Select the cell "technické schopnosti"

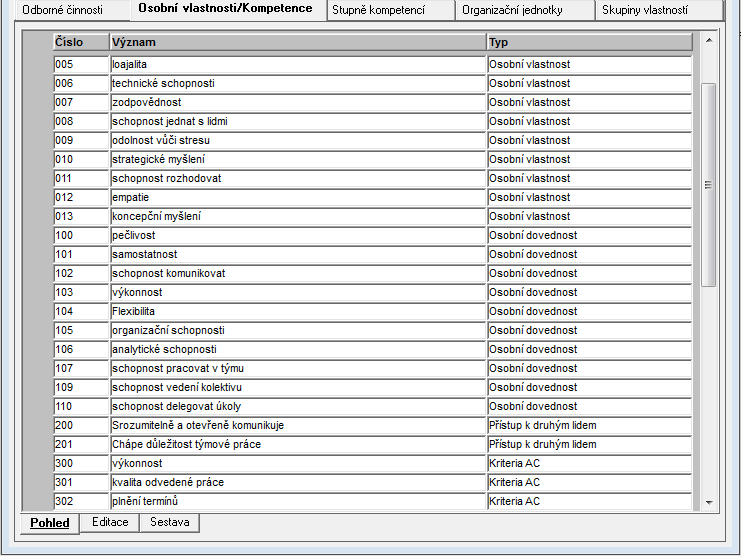[x=298, y=83]
